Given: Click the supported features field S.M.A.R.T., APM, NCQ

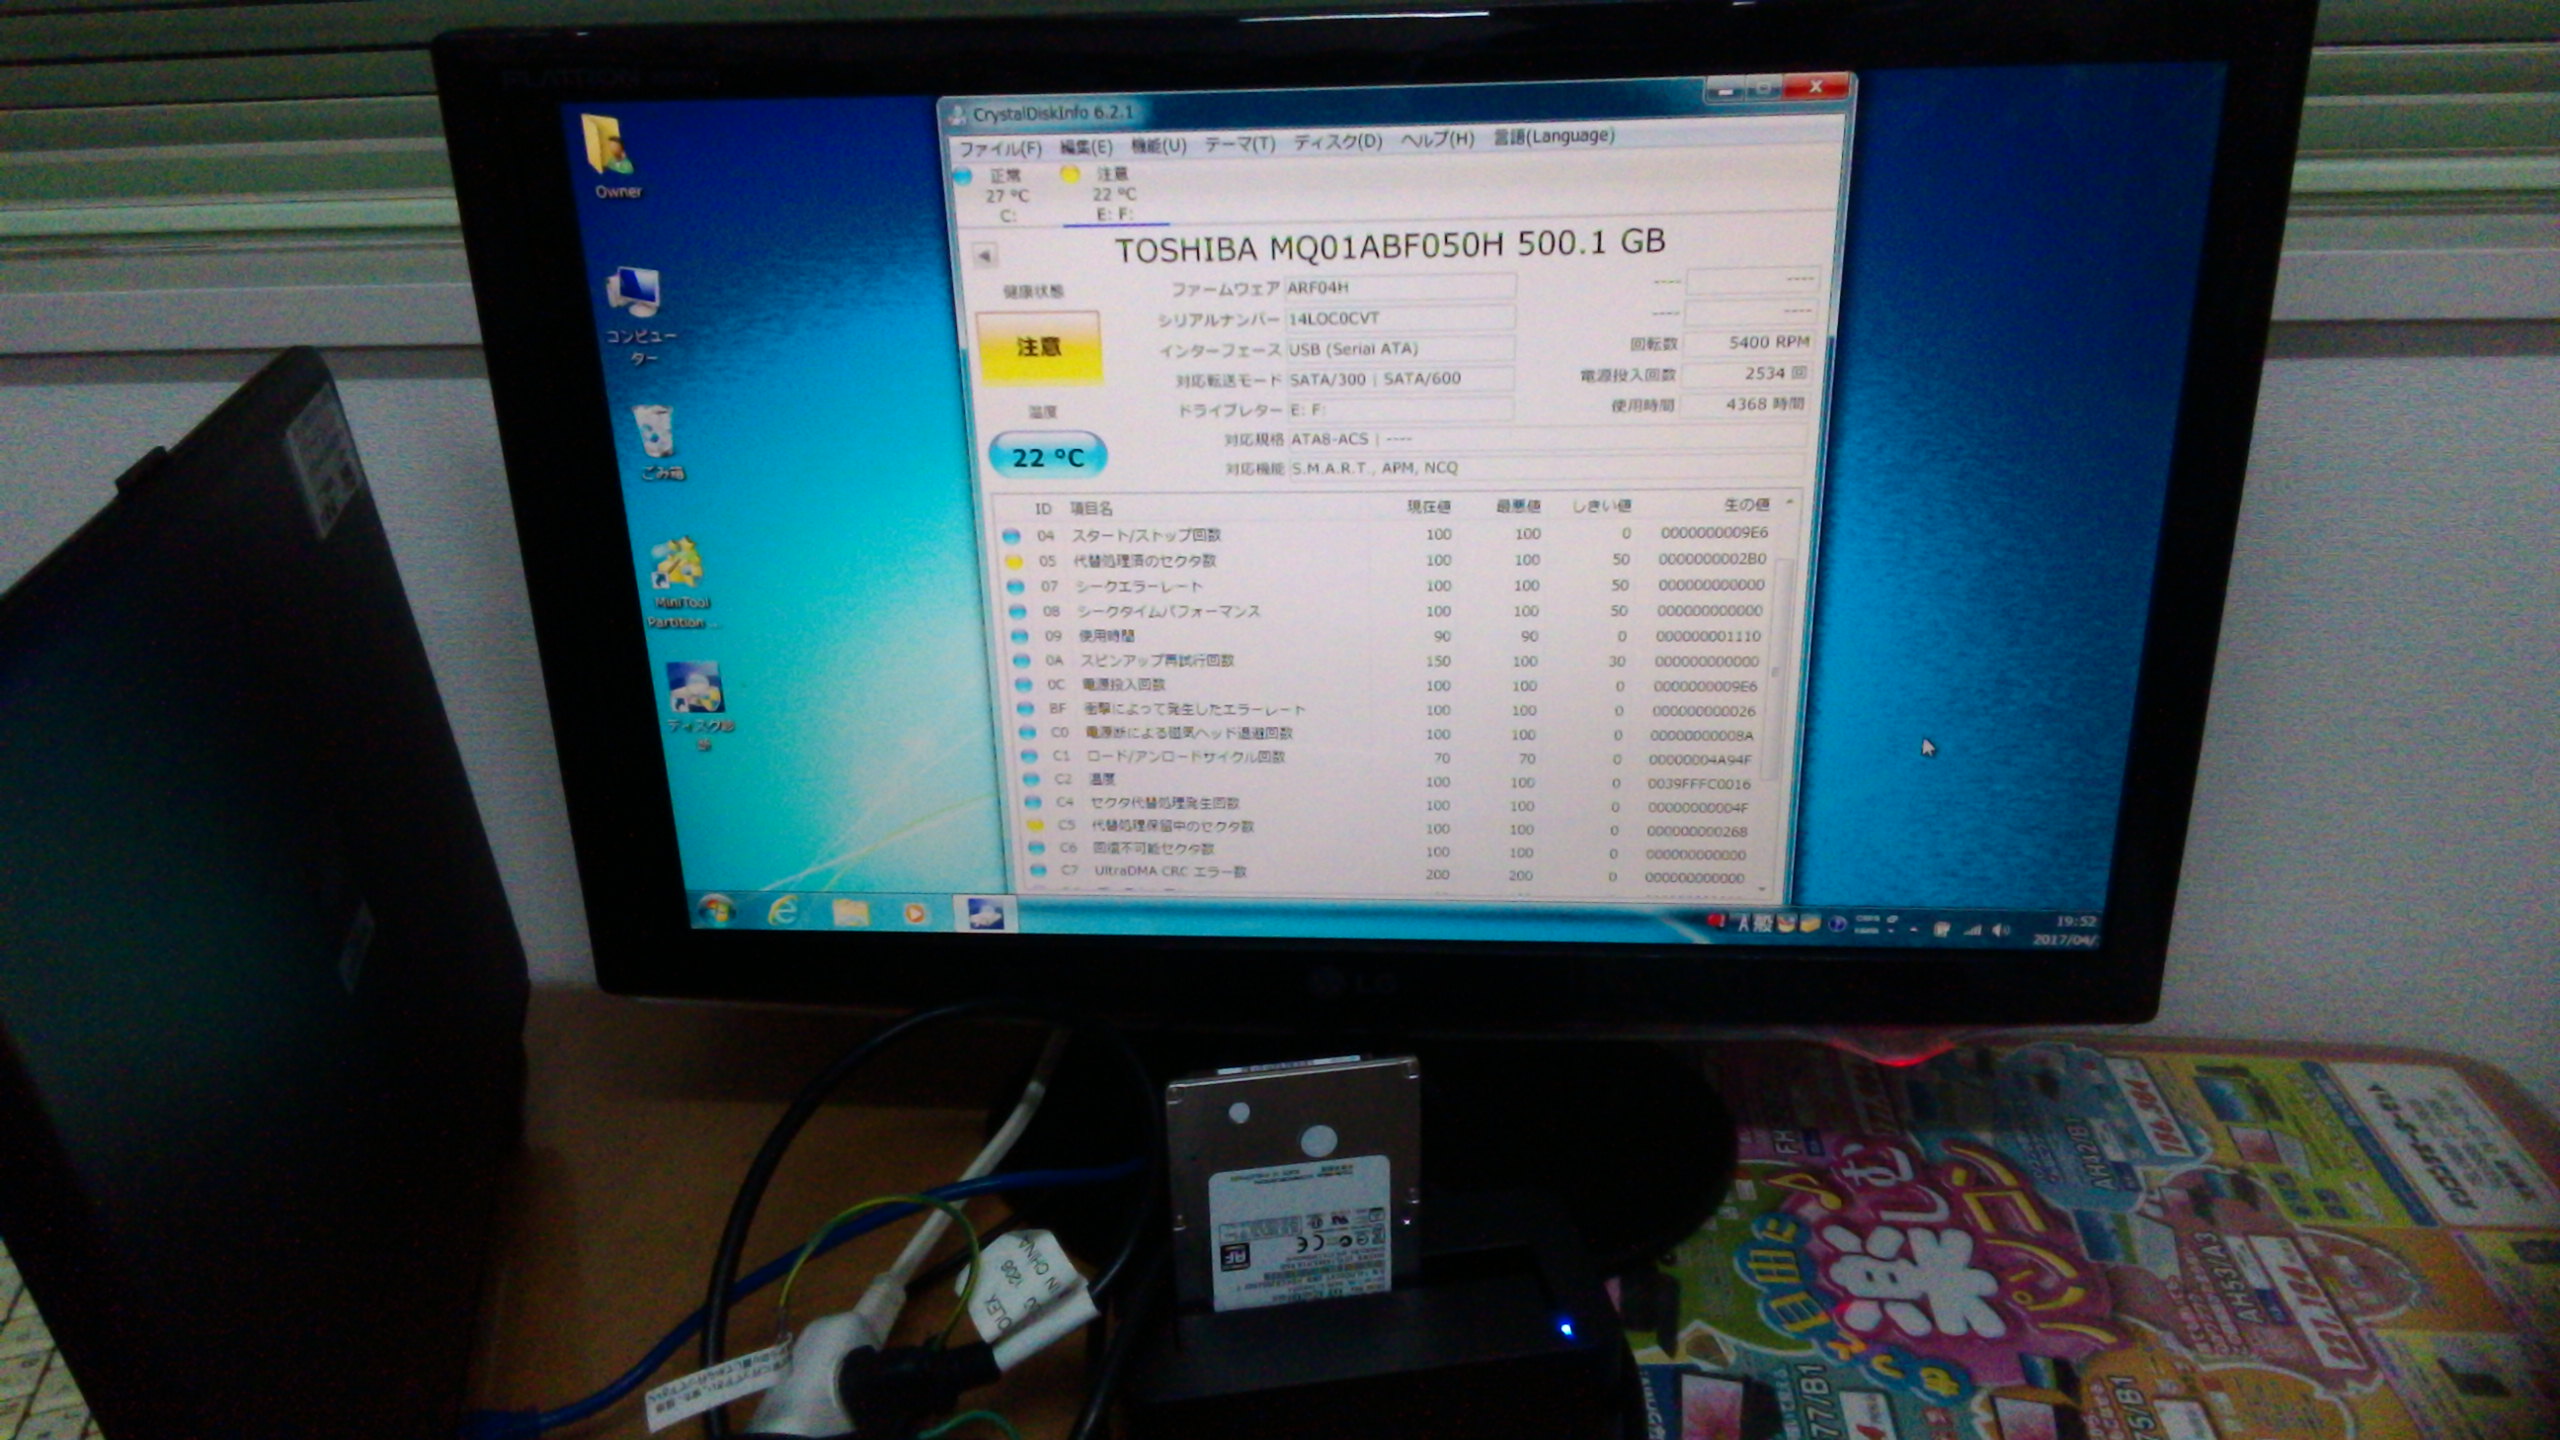Looking at the screenshot, I should point(1545,467).
